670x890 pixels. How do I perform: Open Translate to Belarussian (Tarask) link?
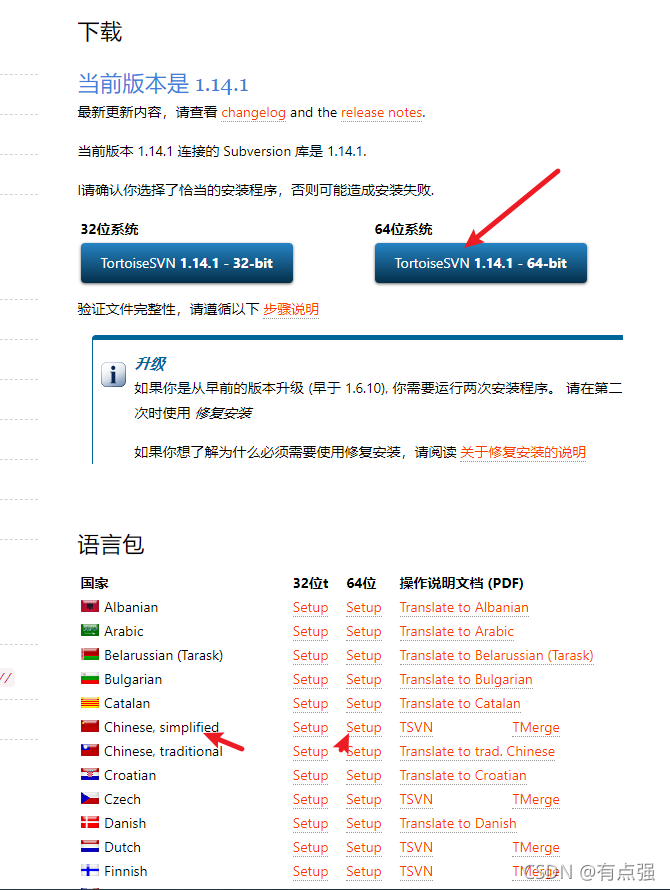pyautogui.click(x=496, y=655)
